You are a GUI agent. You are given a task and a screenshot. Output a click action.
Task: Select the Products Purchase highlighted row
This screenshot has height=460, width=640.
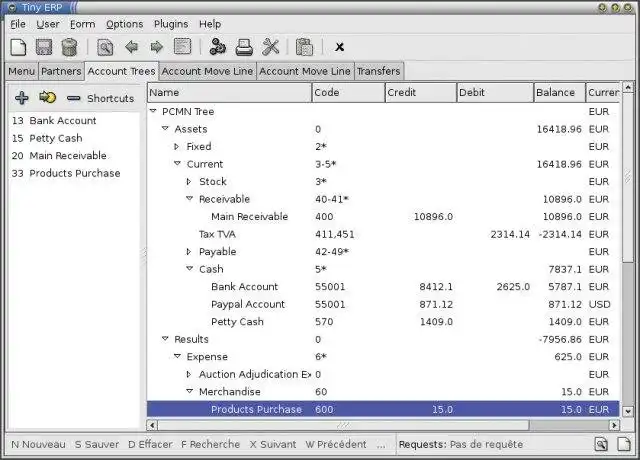click(383, 409)
